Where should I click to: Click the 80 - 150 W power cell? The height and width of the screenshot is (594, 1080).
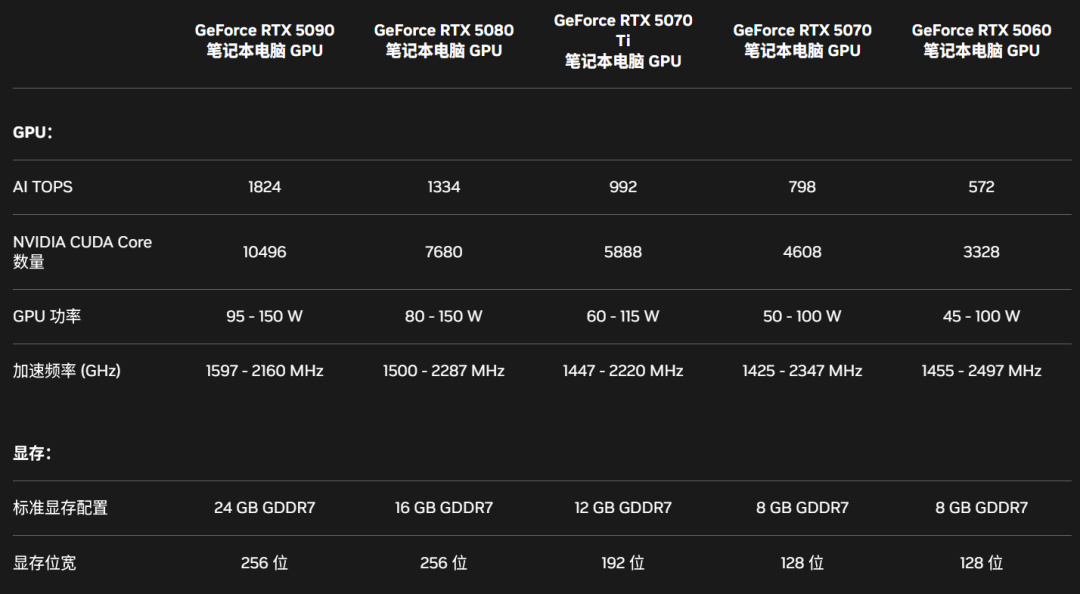pos(444,316)
